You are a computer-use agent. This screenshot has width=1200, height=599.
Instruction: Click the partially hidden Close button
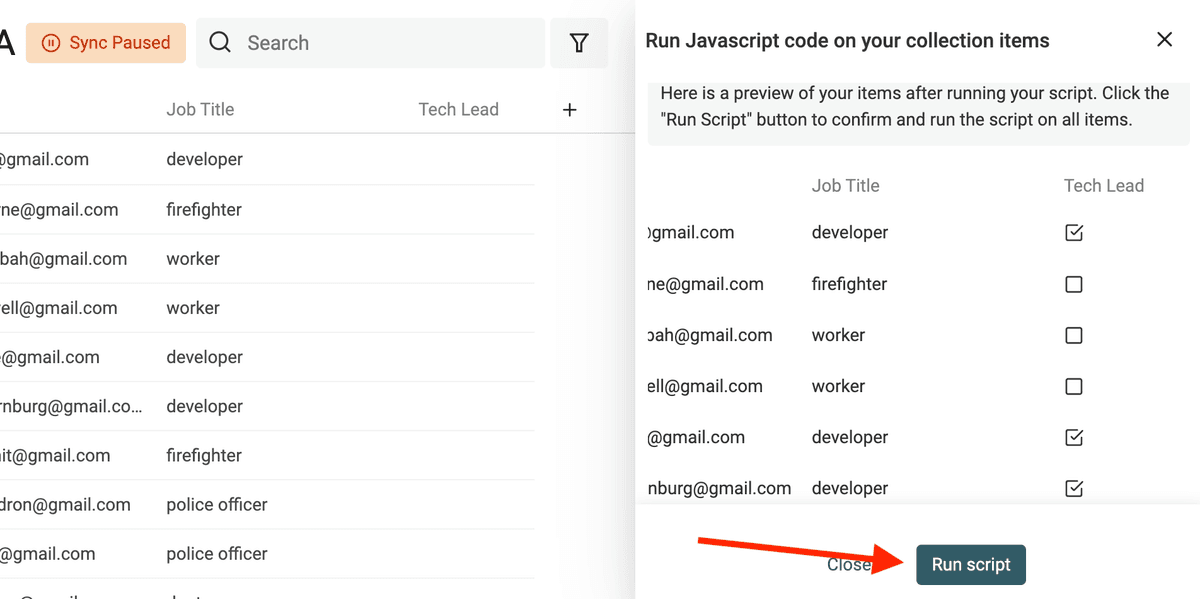[x=849, y=564]
